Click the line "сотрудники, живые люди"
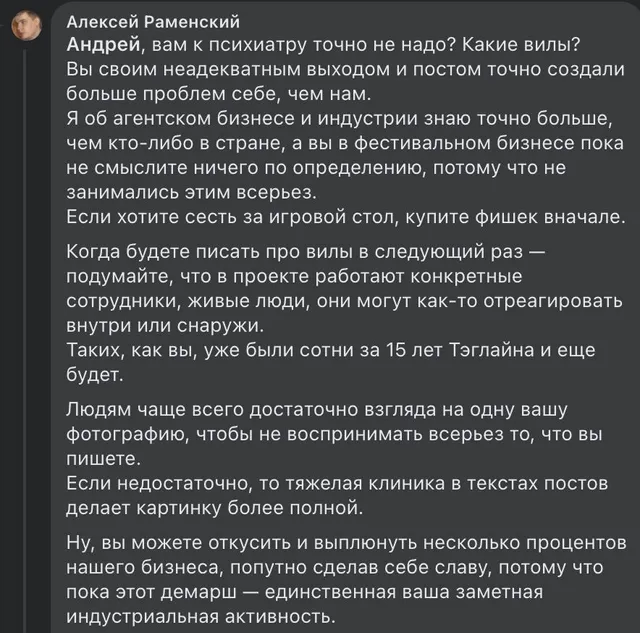 click(344, 301)
